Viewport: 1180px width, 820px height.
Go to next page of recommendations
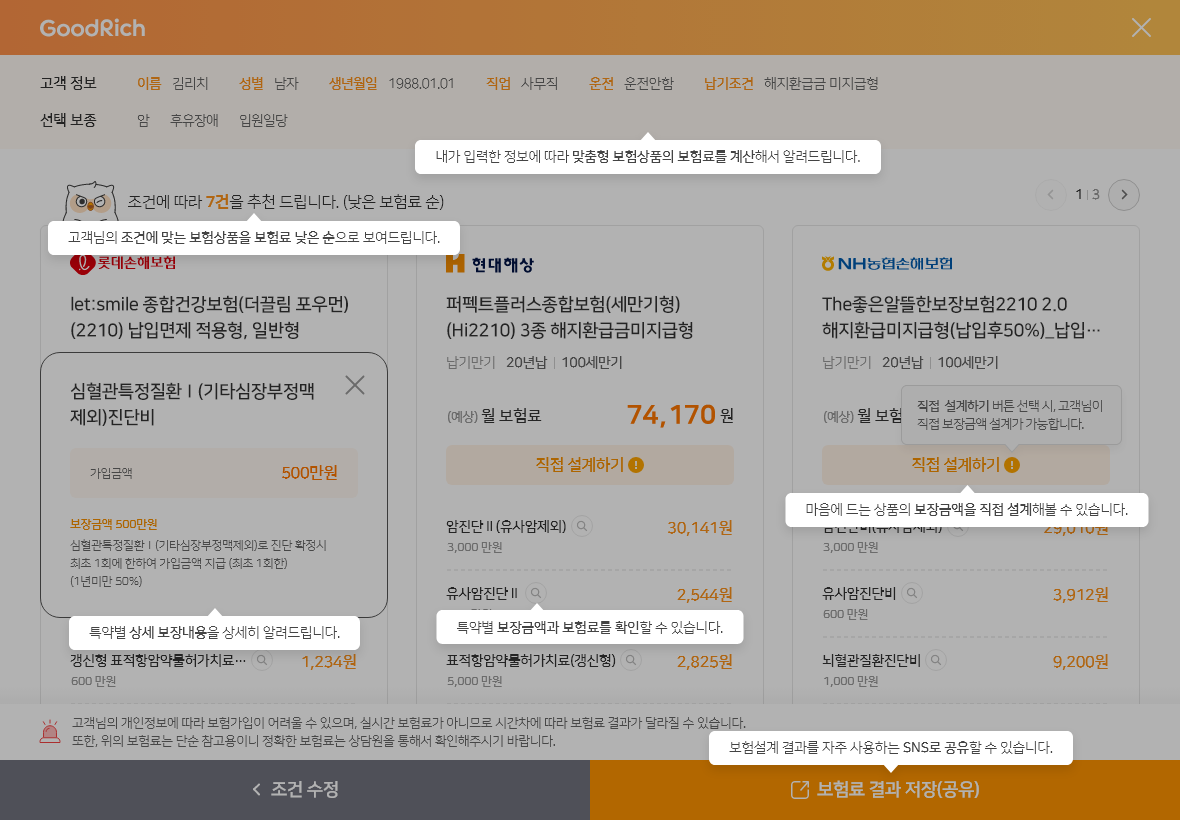pos(1124,195)
